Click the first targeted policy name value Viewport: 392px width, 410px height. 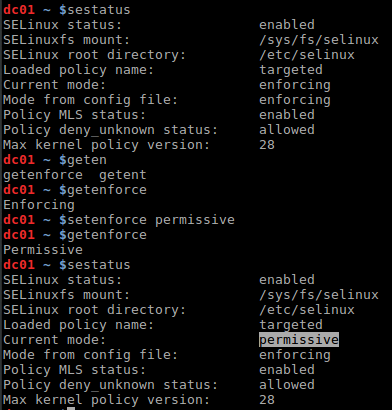click(291, 70)
